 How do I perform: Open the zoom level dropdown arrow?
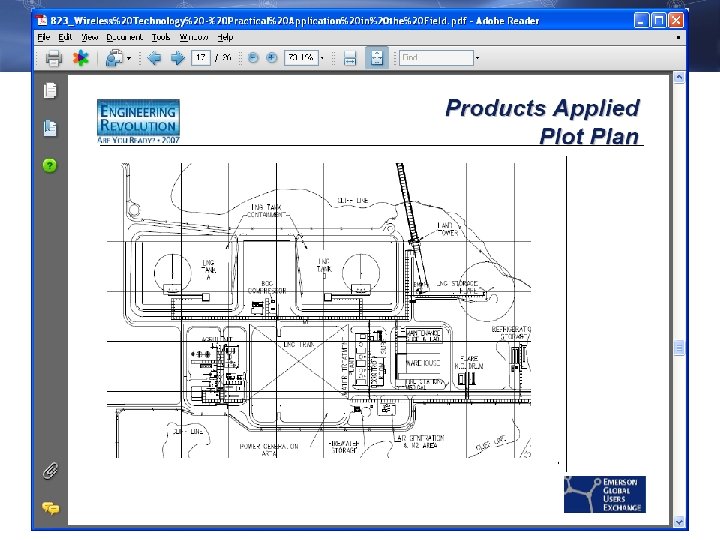click(x=322, y=58)
